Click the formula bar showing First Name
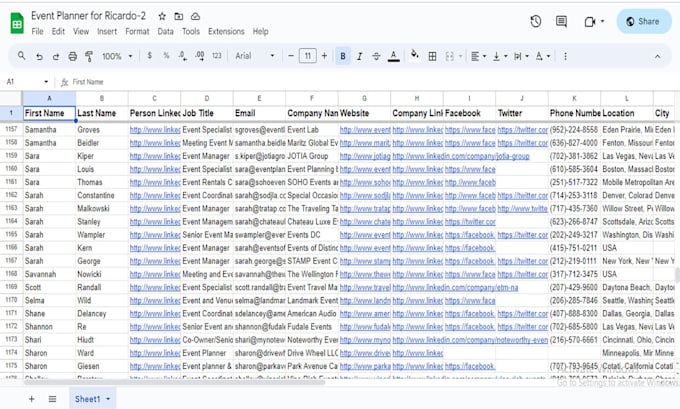The image size is (680, 409). 88,82
